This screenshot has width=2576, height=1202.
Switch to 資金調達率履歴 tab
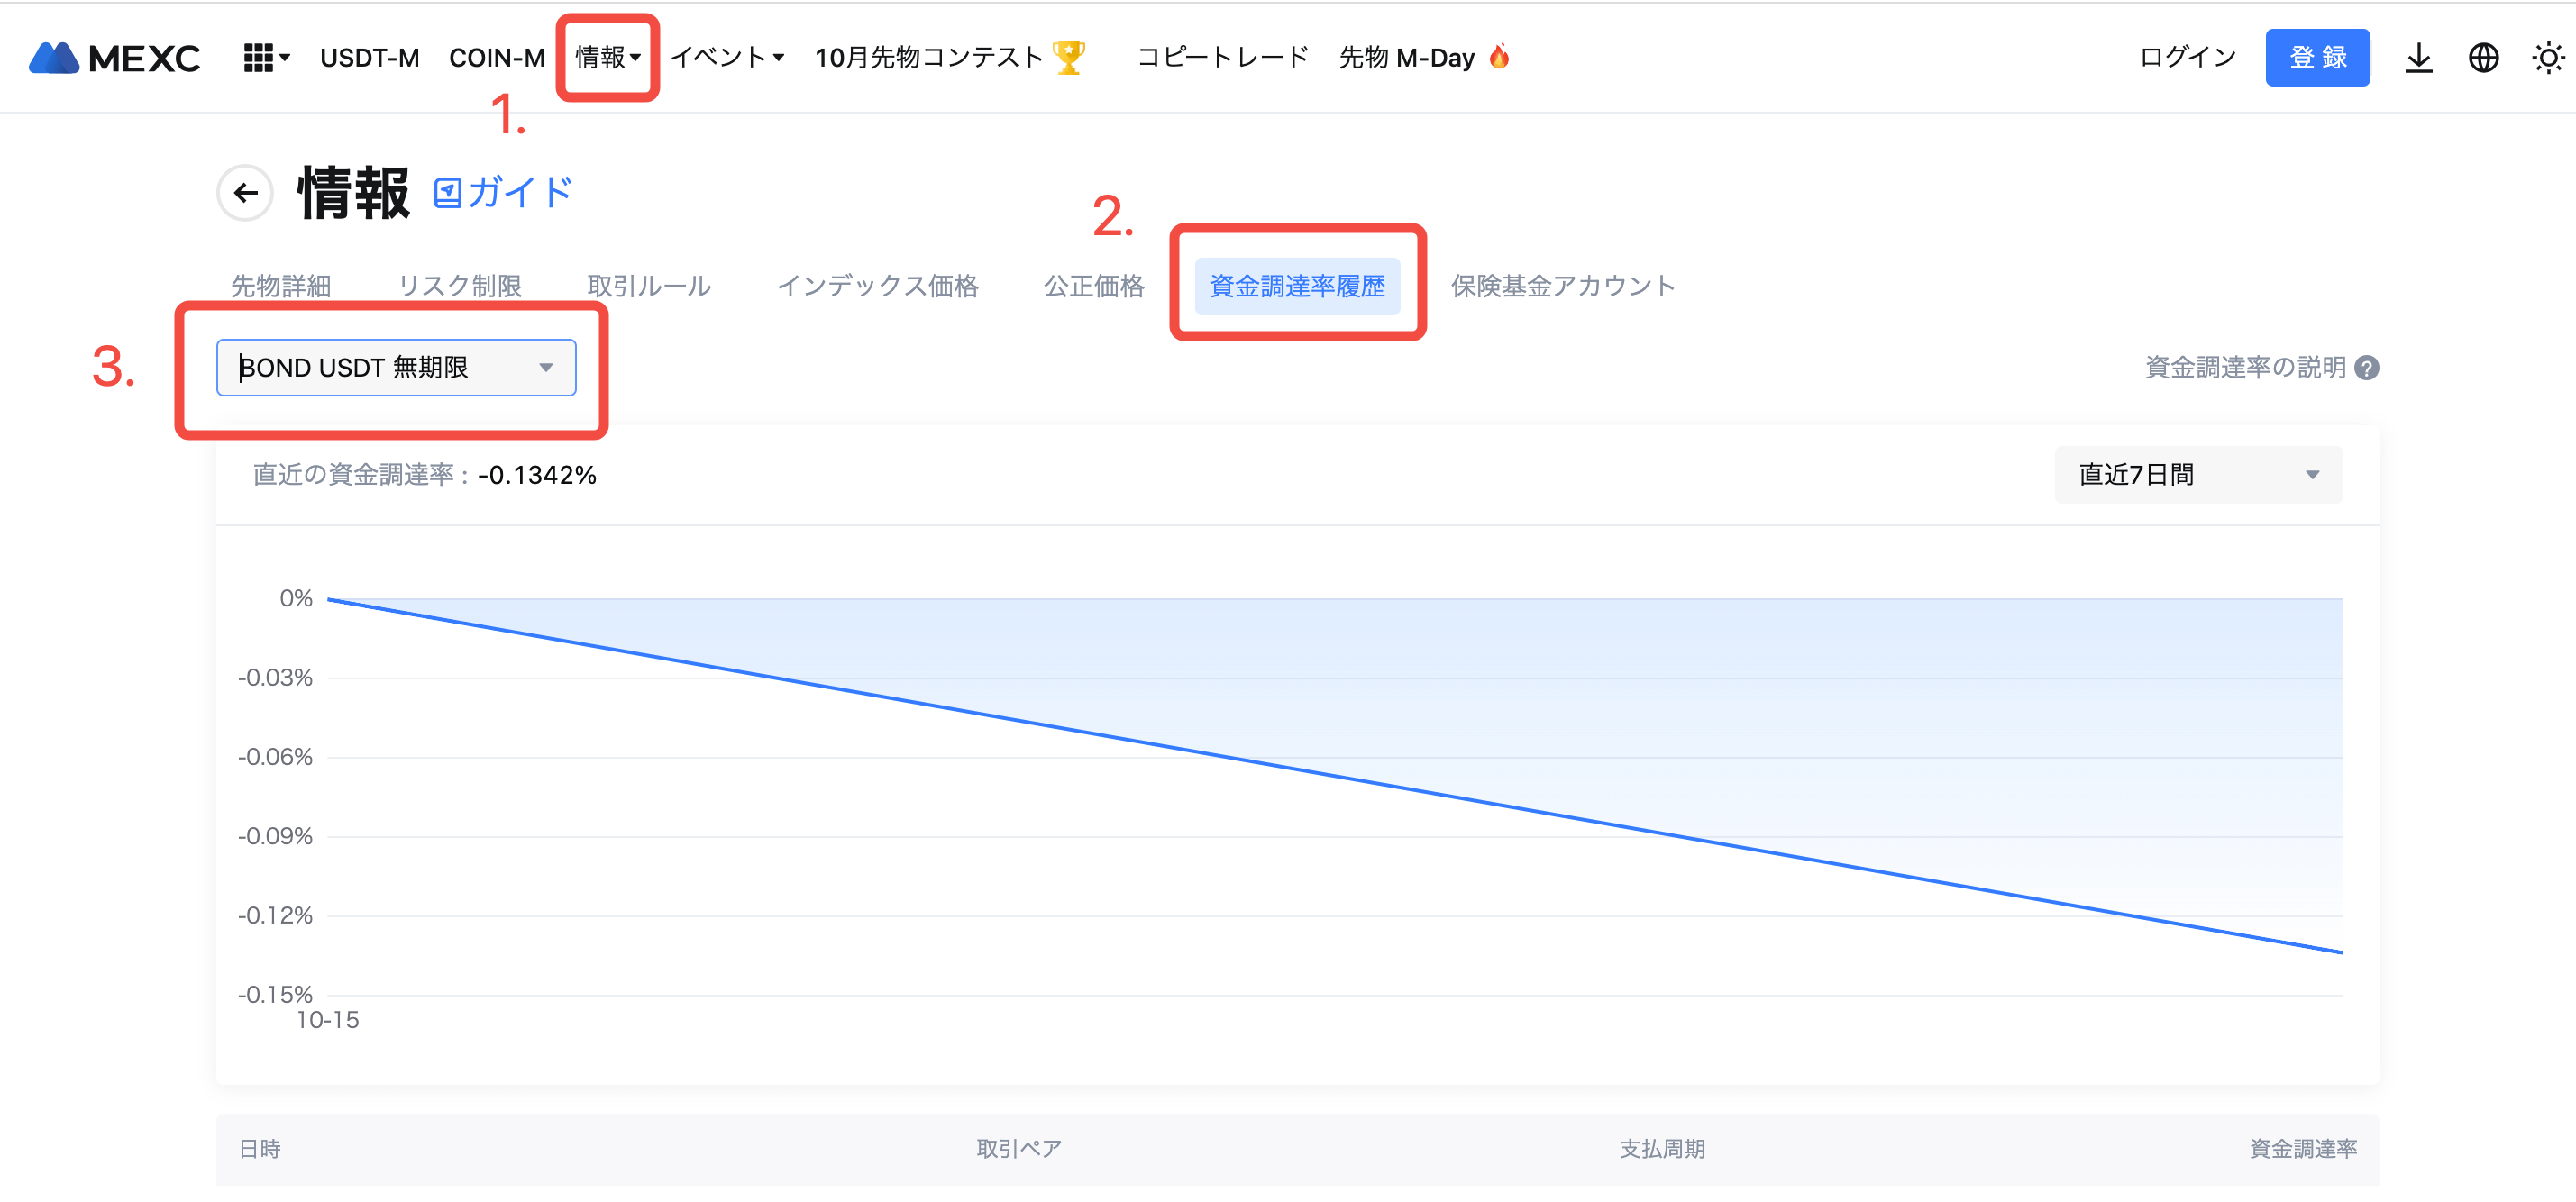point(1297,286)
